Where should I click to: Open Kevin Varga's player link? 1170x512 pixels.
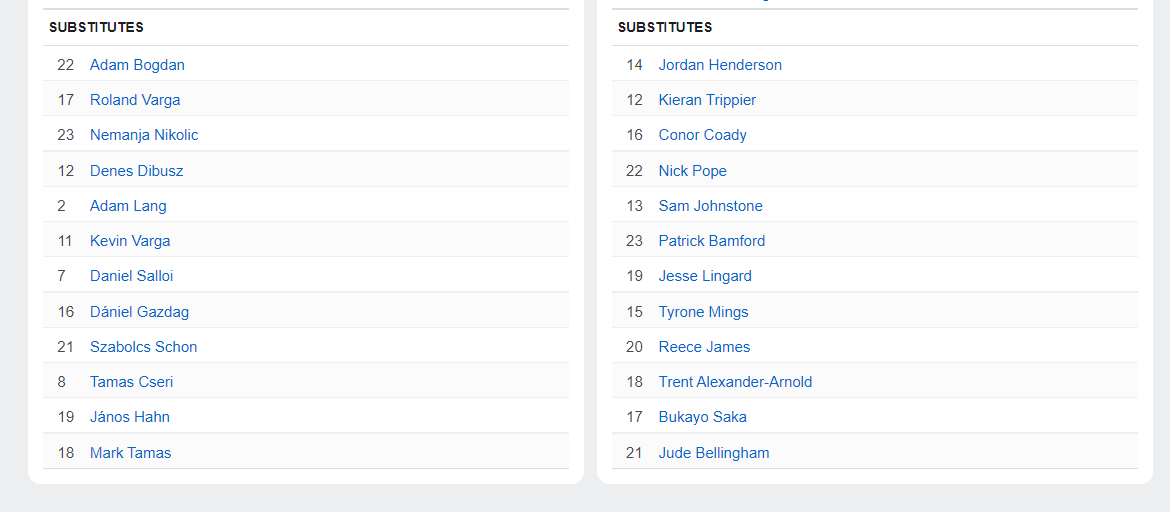pos(130,241)
